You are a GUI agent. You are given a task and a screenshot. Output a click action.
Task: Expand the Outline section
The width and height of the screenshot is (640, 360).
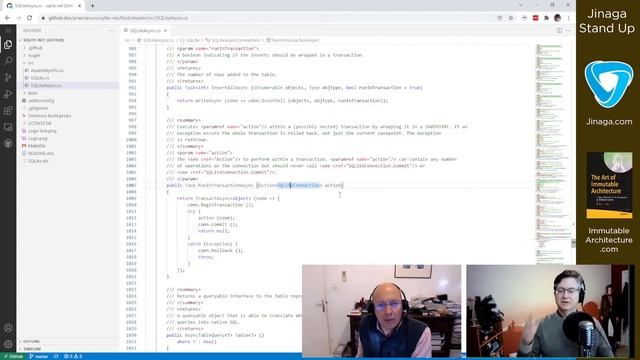31,341
